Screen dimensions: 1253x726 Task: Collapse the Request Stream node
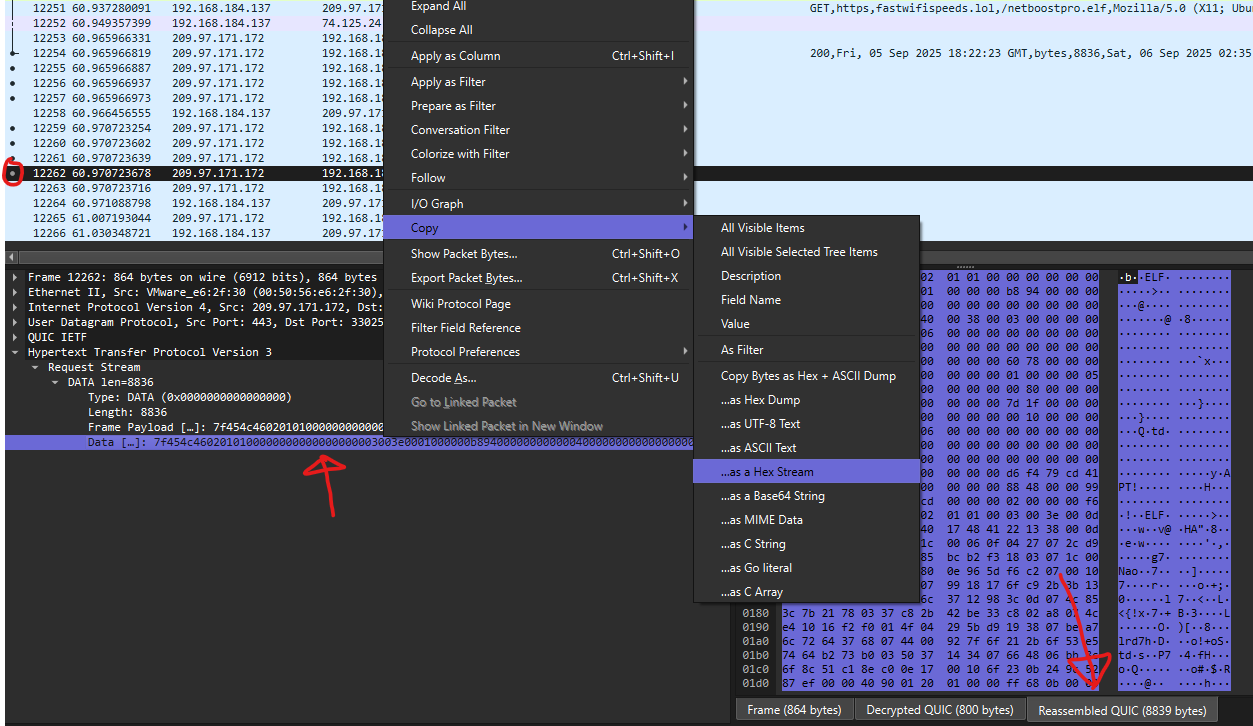(x=34, y=367)
